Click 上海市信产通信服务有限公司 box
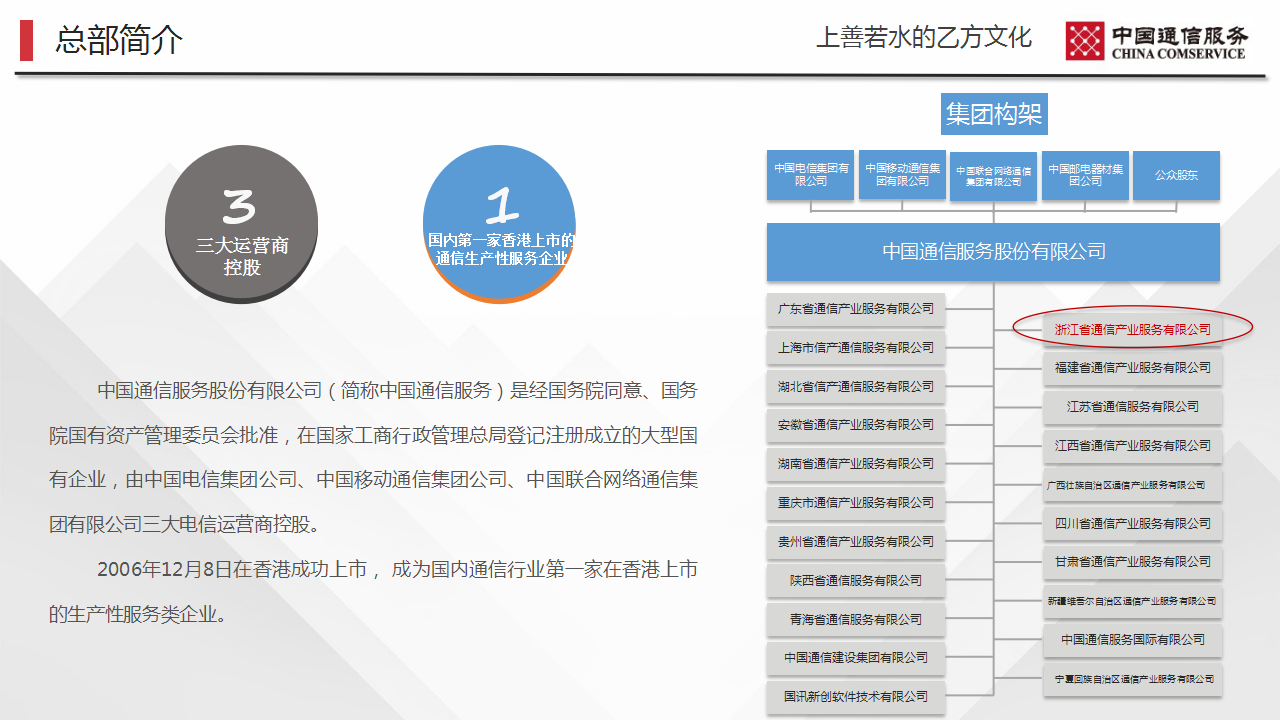Viewport: 1280px width, 720px height. tap(856, 348)
